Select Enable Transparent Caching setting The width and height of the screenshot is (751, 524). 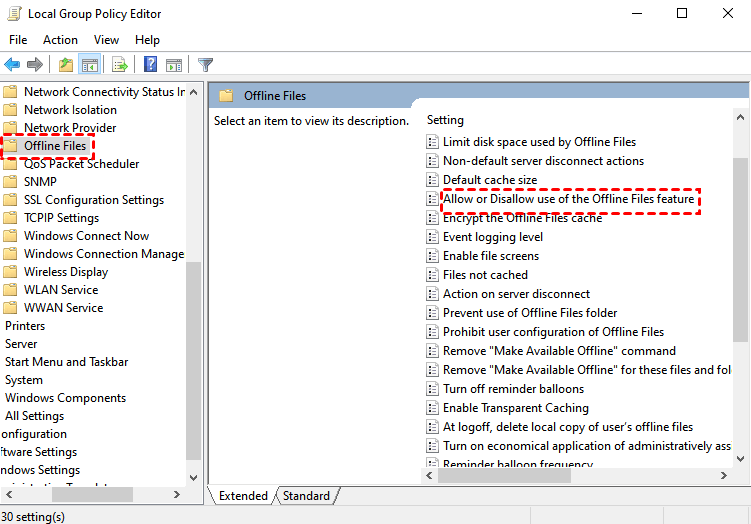(x=515, y=408)
